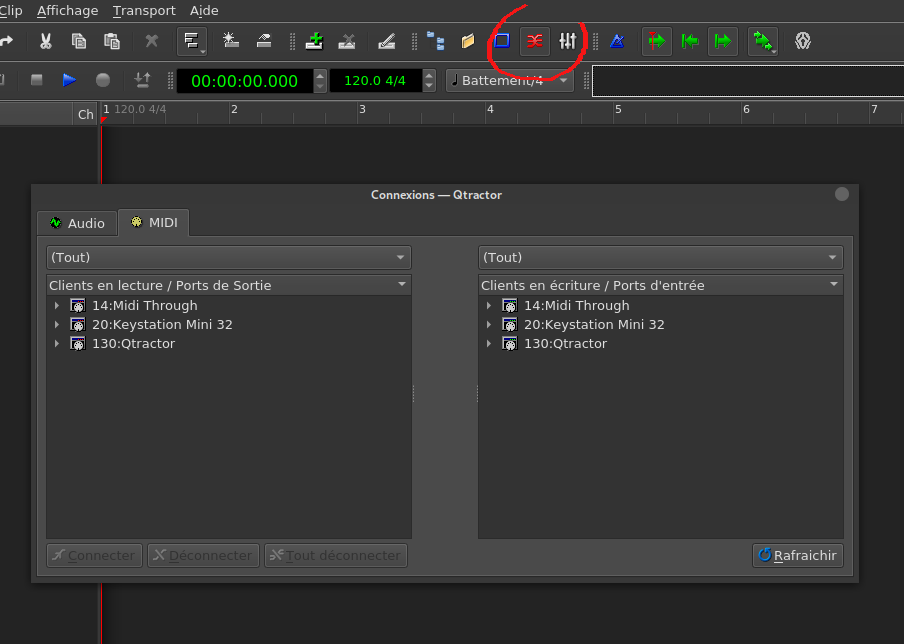The height and width of the screenshot is (644, 904).
Task: Open the Mixer window from toolbar
Action: pyautogui.click(x=568, y=41)
